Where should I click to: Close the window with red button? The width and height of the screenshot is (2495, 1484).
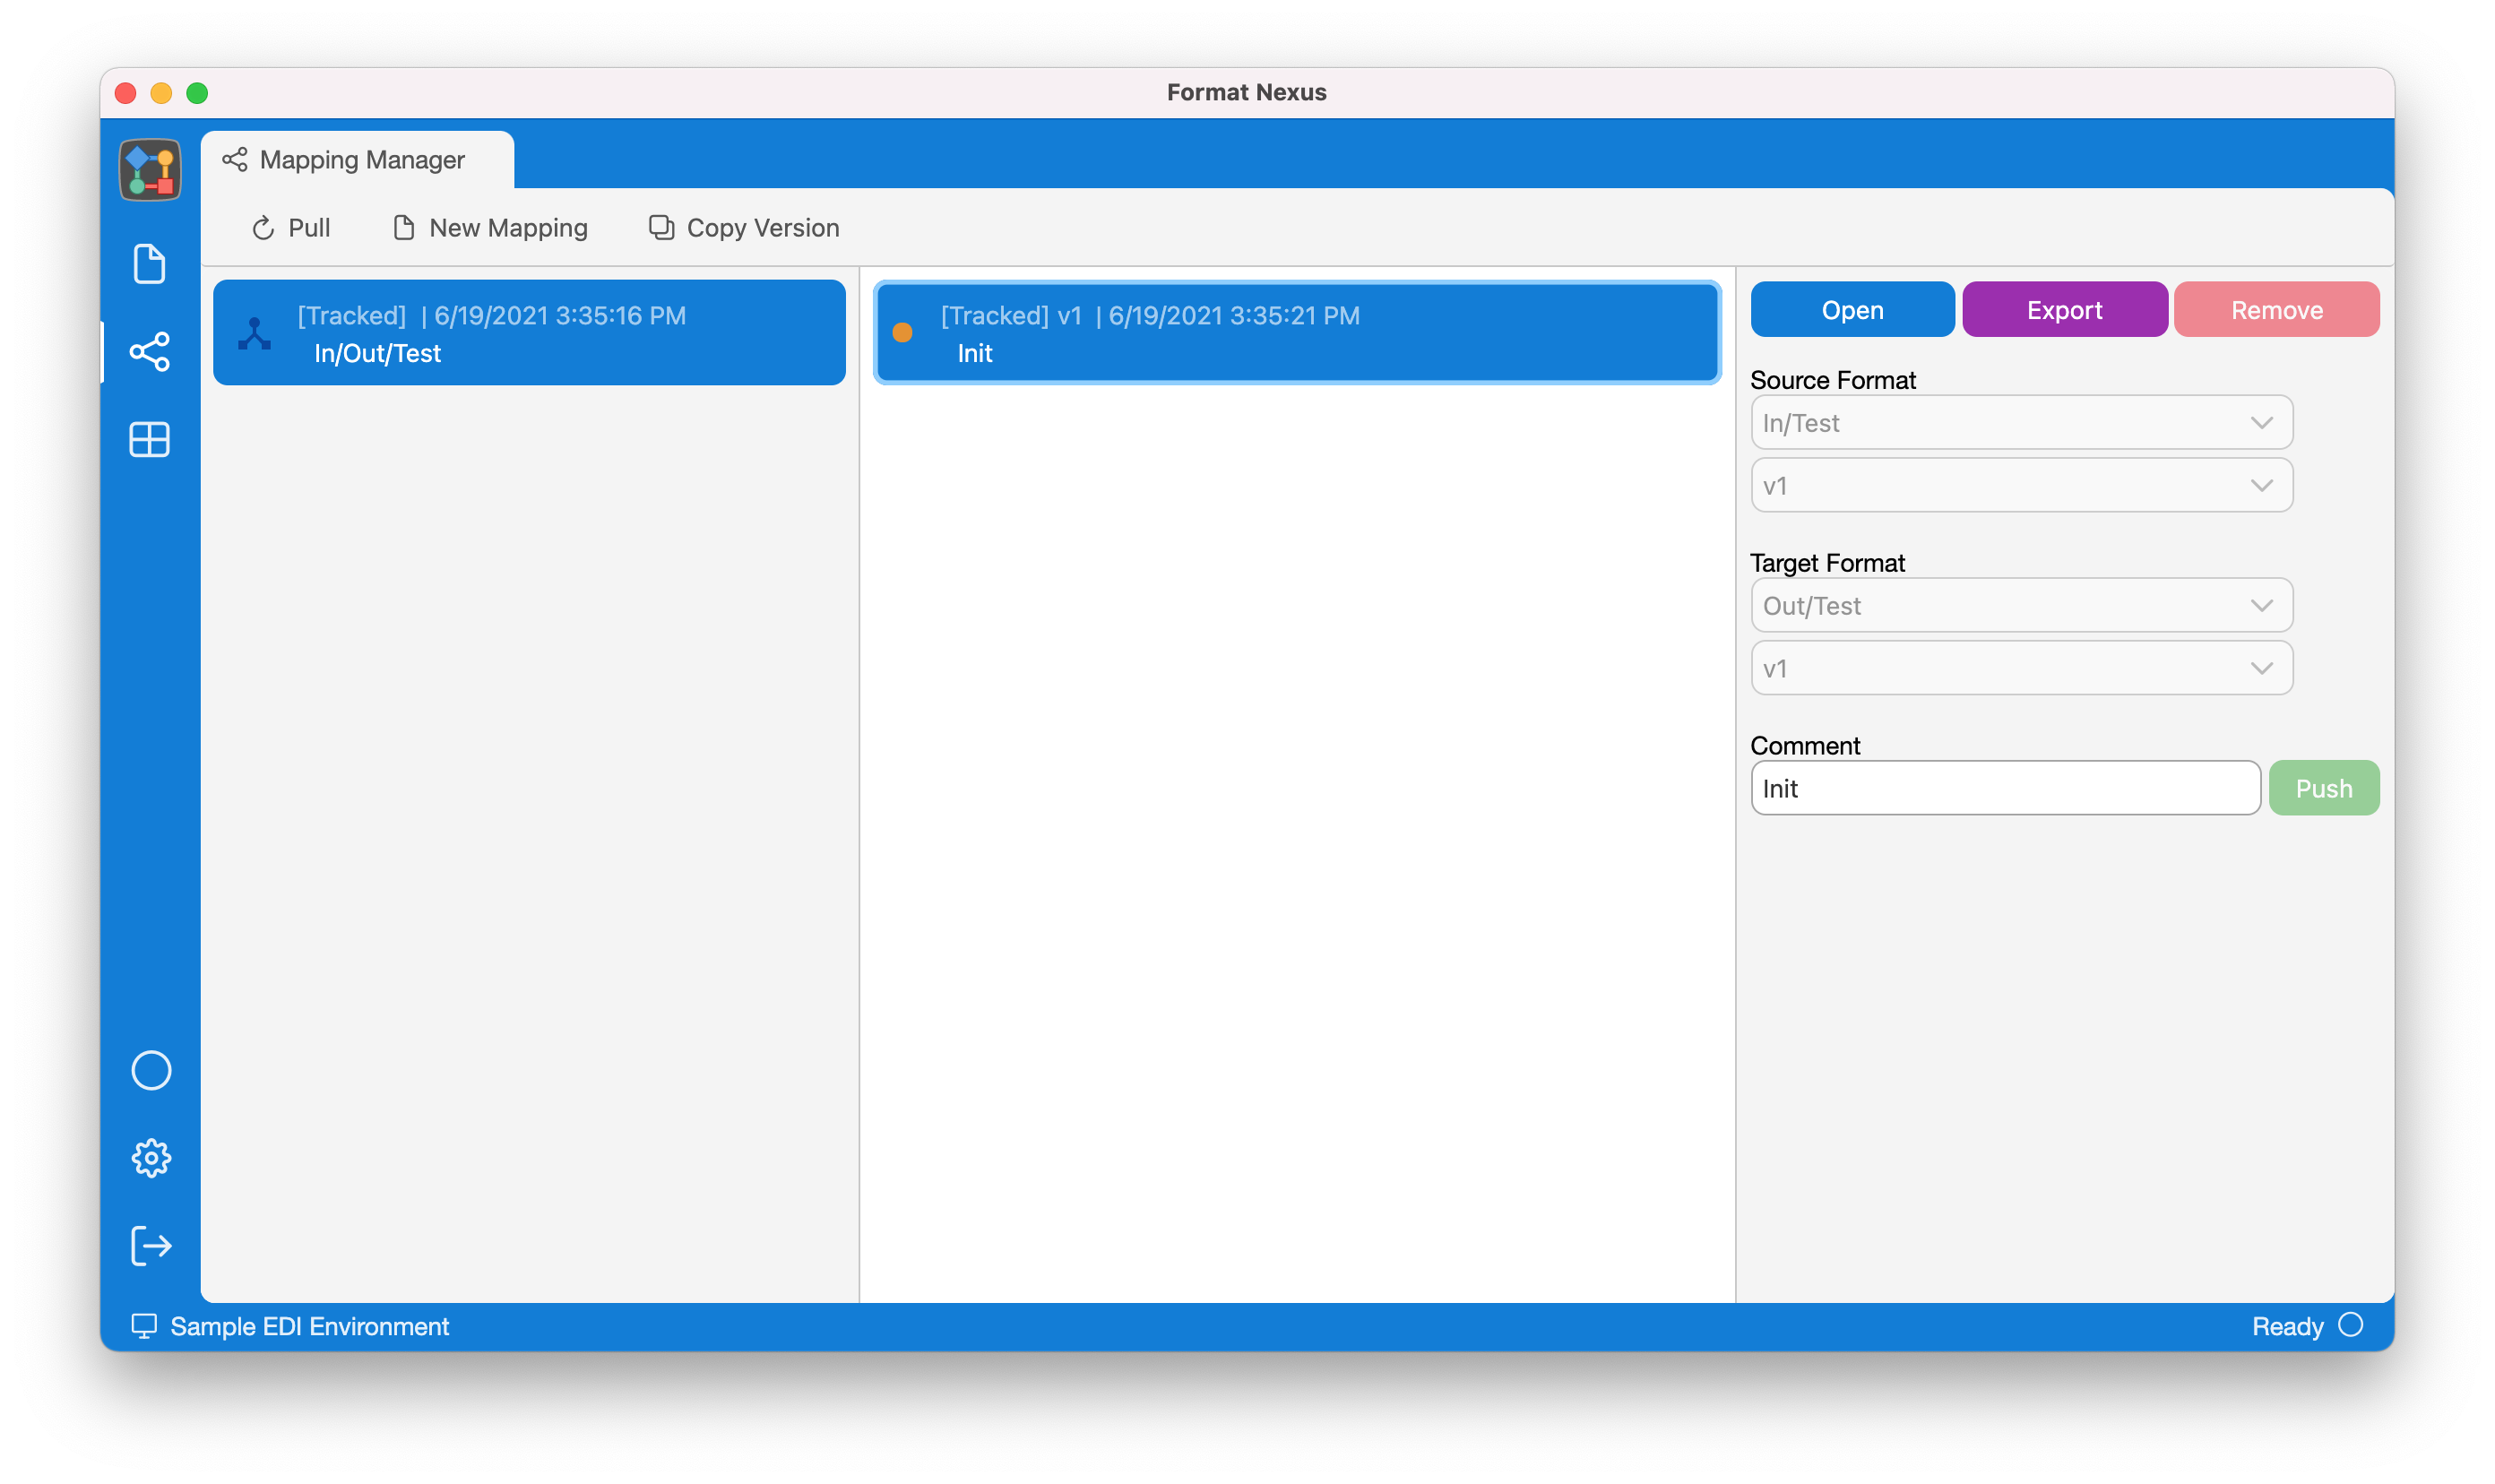tap(126, 93)
